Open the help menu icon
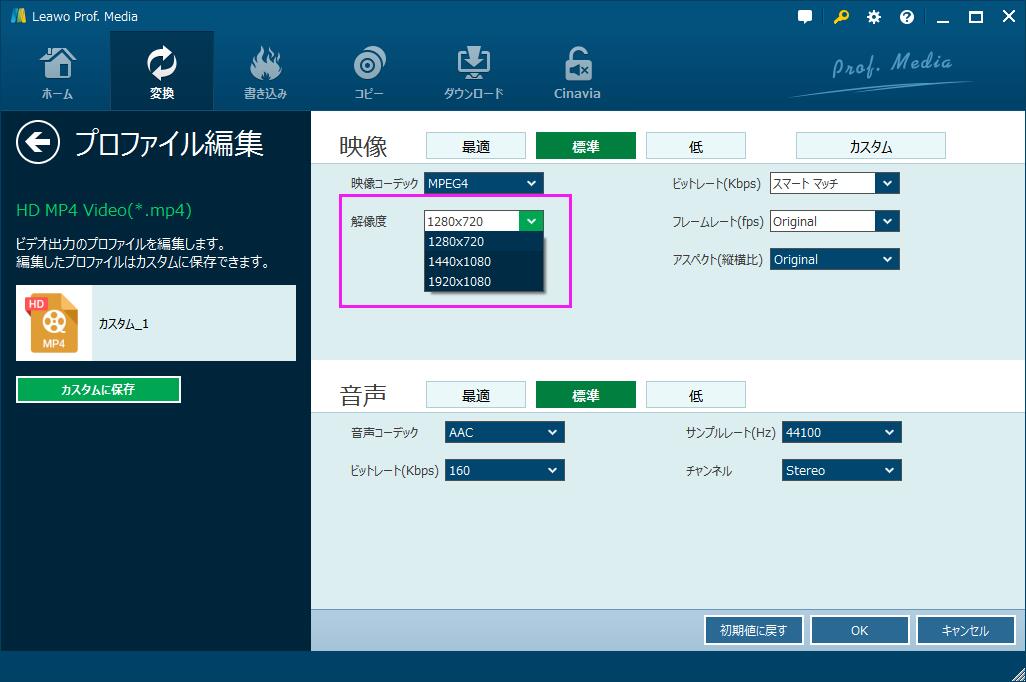The height and width of the screenshot is (682, 1026). tap(905, 16)
